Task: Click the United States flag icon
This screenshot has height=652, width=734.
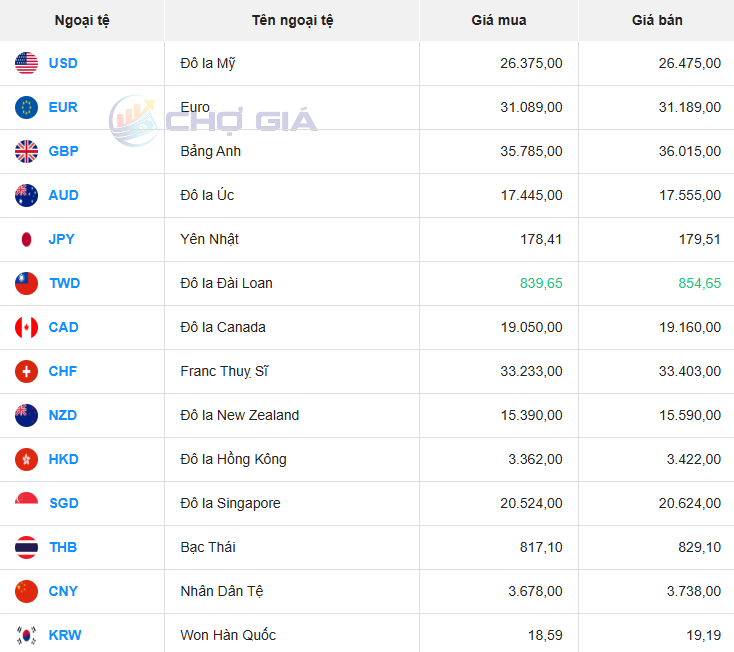Action: (27, 63)
